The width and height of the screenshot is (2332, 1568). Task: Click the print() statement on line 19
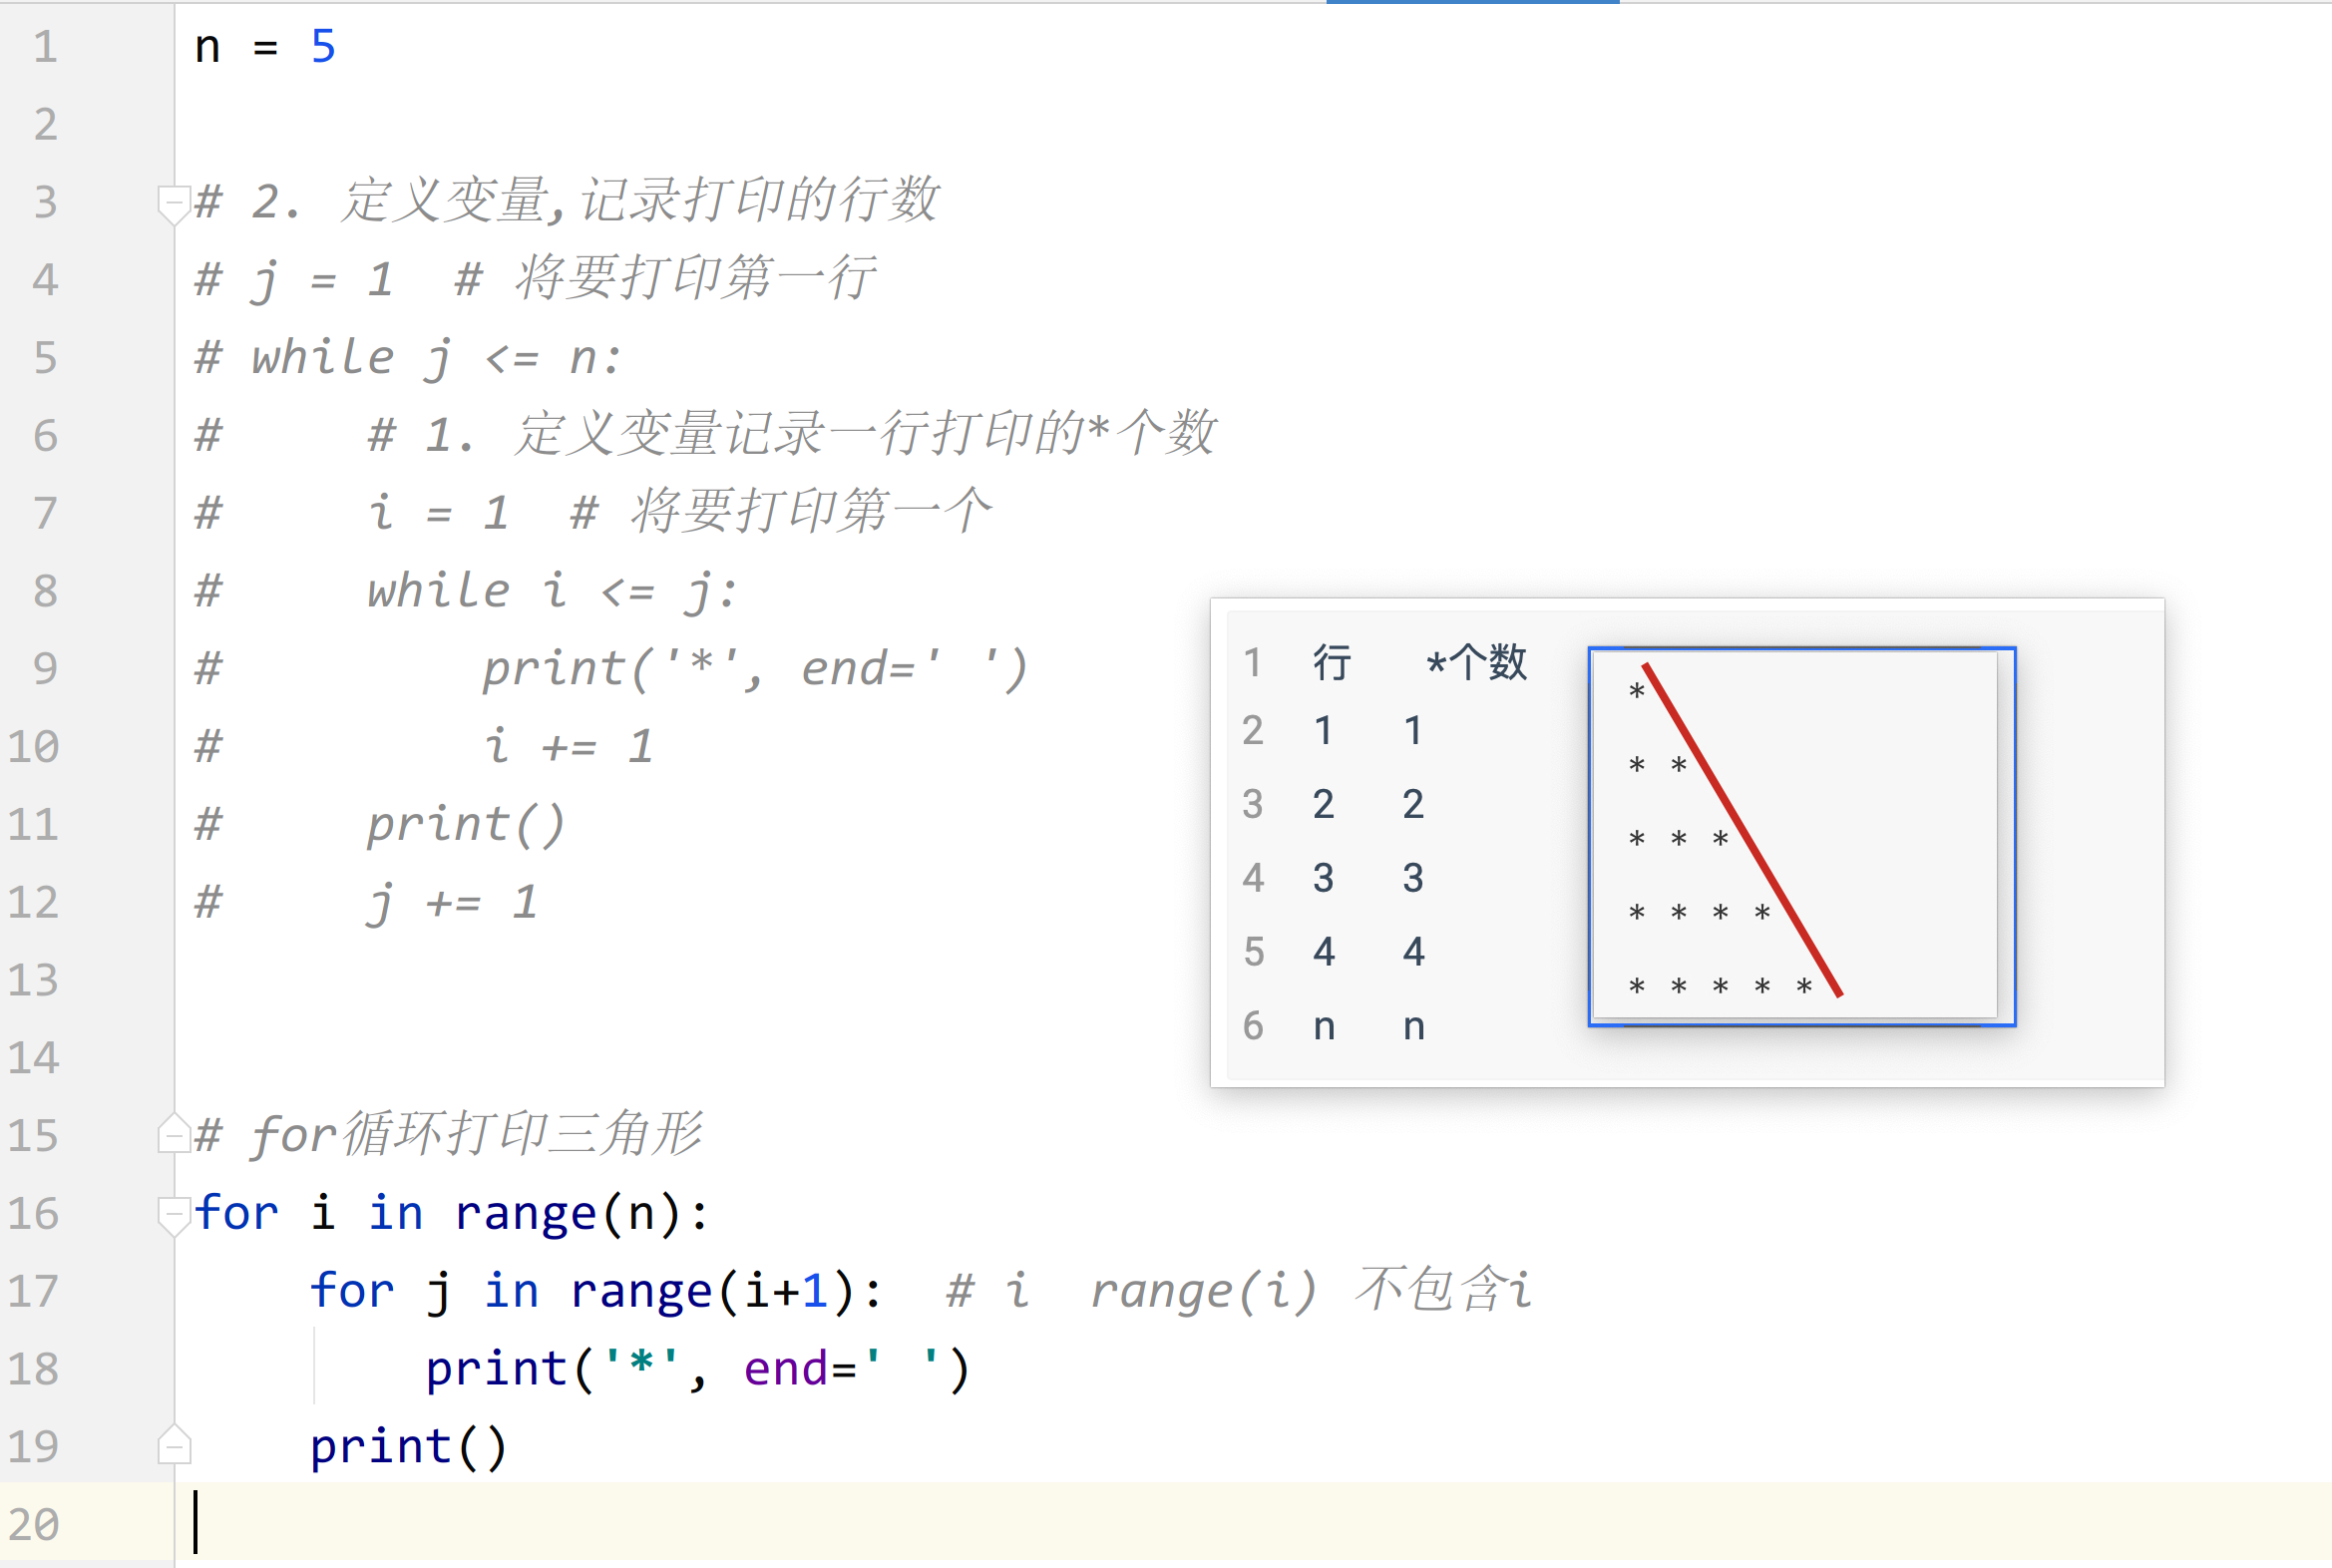point(408,1446)
